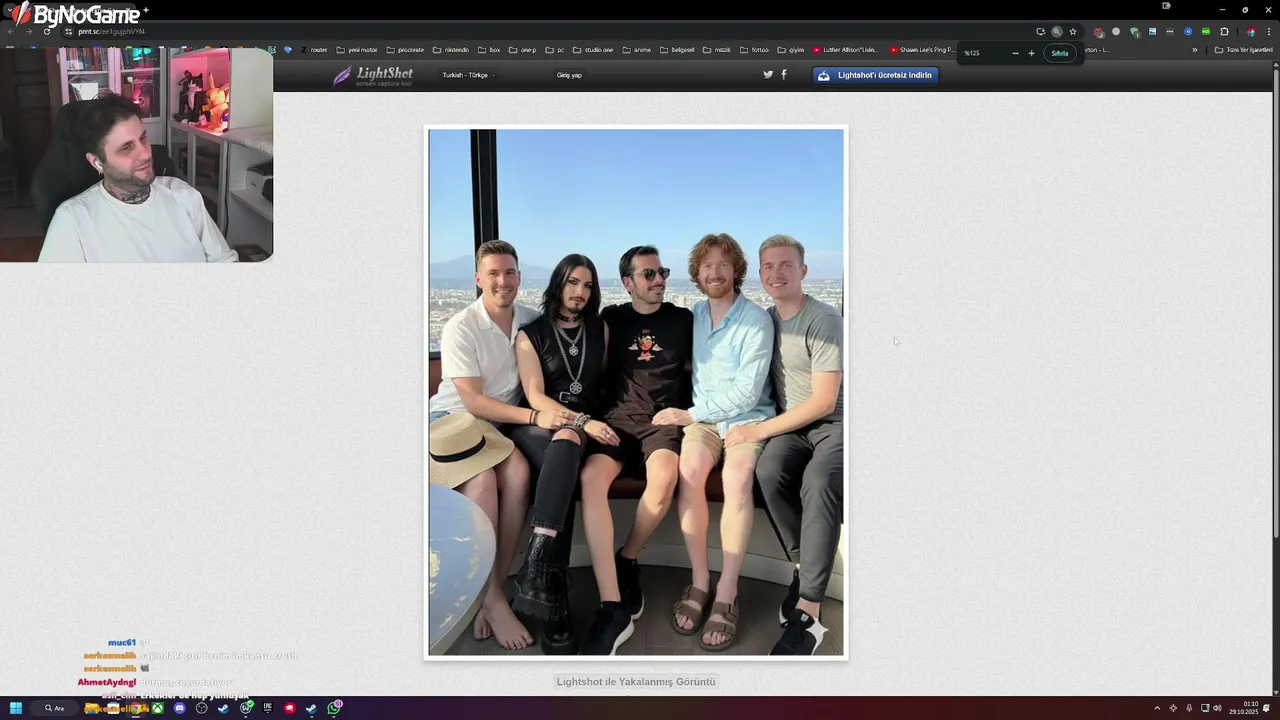Open the browser three-dot menu
Viewport: 1280px width, 720px height.
tap(1268, 32)
